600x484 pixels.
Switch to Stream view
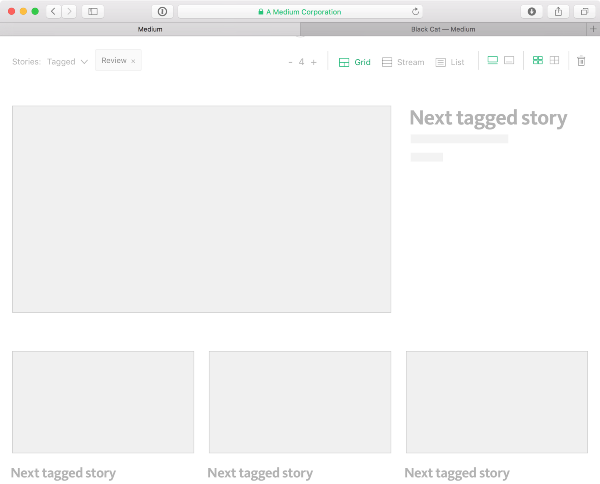pos(403,62)
